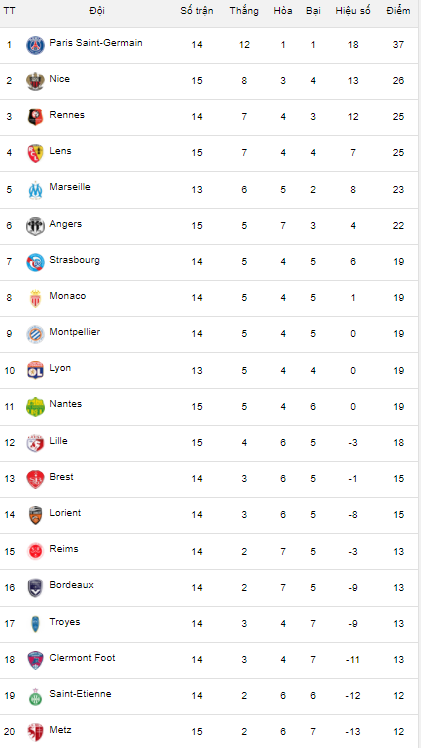421x748 pixels.
Task: Click the Thắng column header
Action: (244, 11)
